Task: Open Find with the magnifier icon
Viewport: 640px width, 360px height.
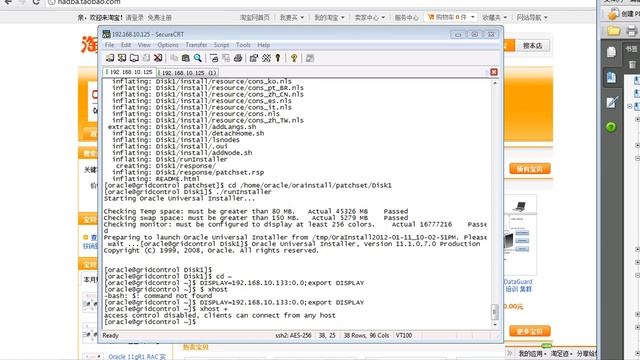Action: coord(198,58)
